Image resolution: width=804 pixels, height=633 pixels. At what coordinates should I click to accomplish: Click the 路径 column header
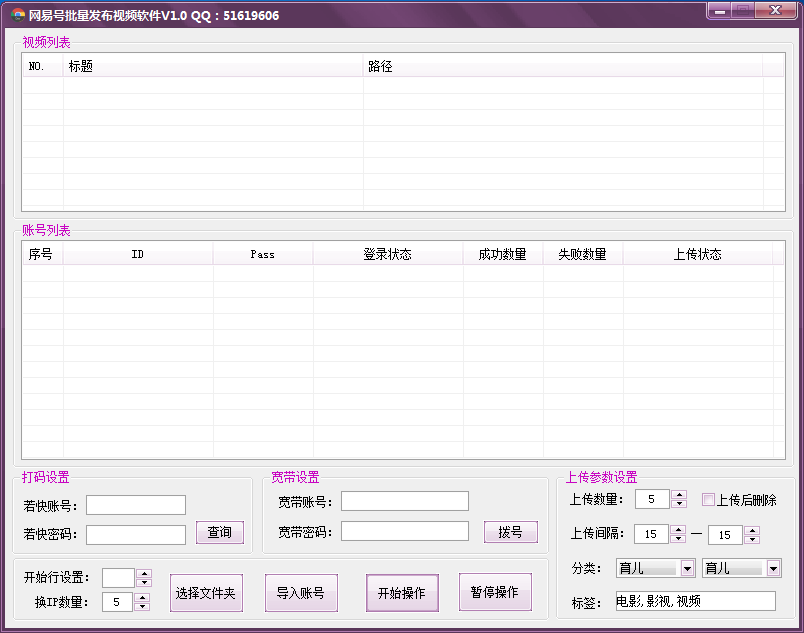coord(563,66)
